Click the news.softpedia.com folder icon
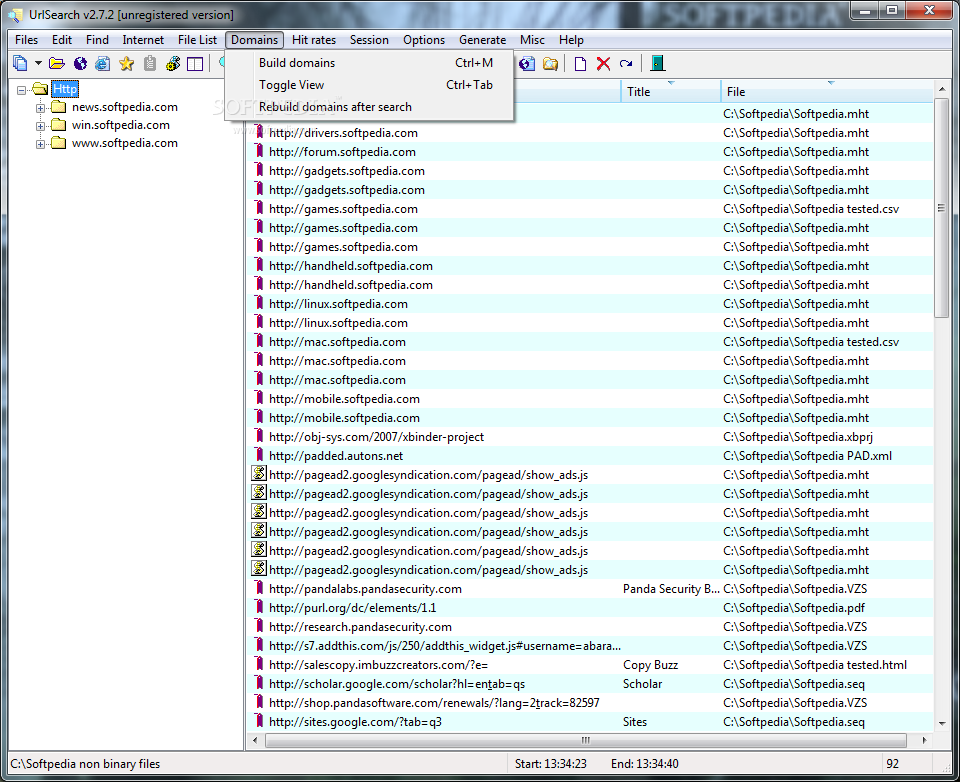Viewport: 960px width, 782px height. (x=58, y=107)
